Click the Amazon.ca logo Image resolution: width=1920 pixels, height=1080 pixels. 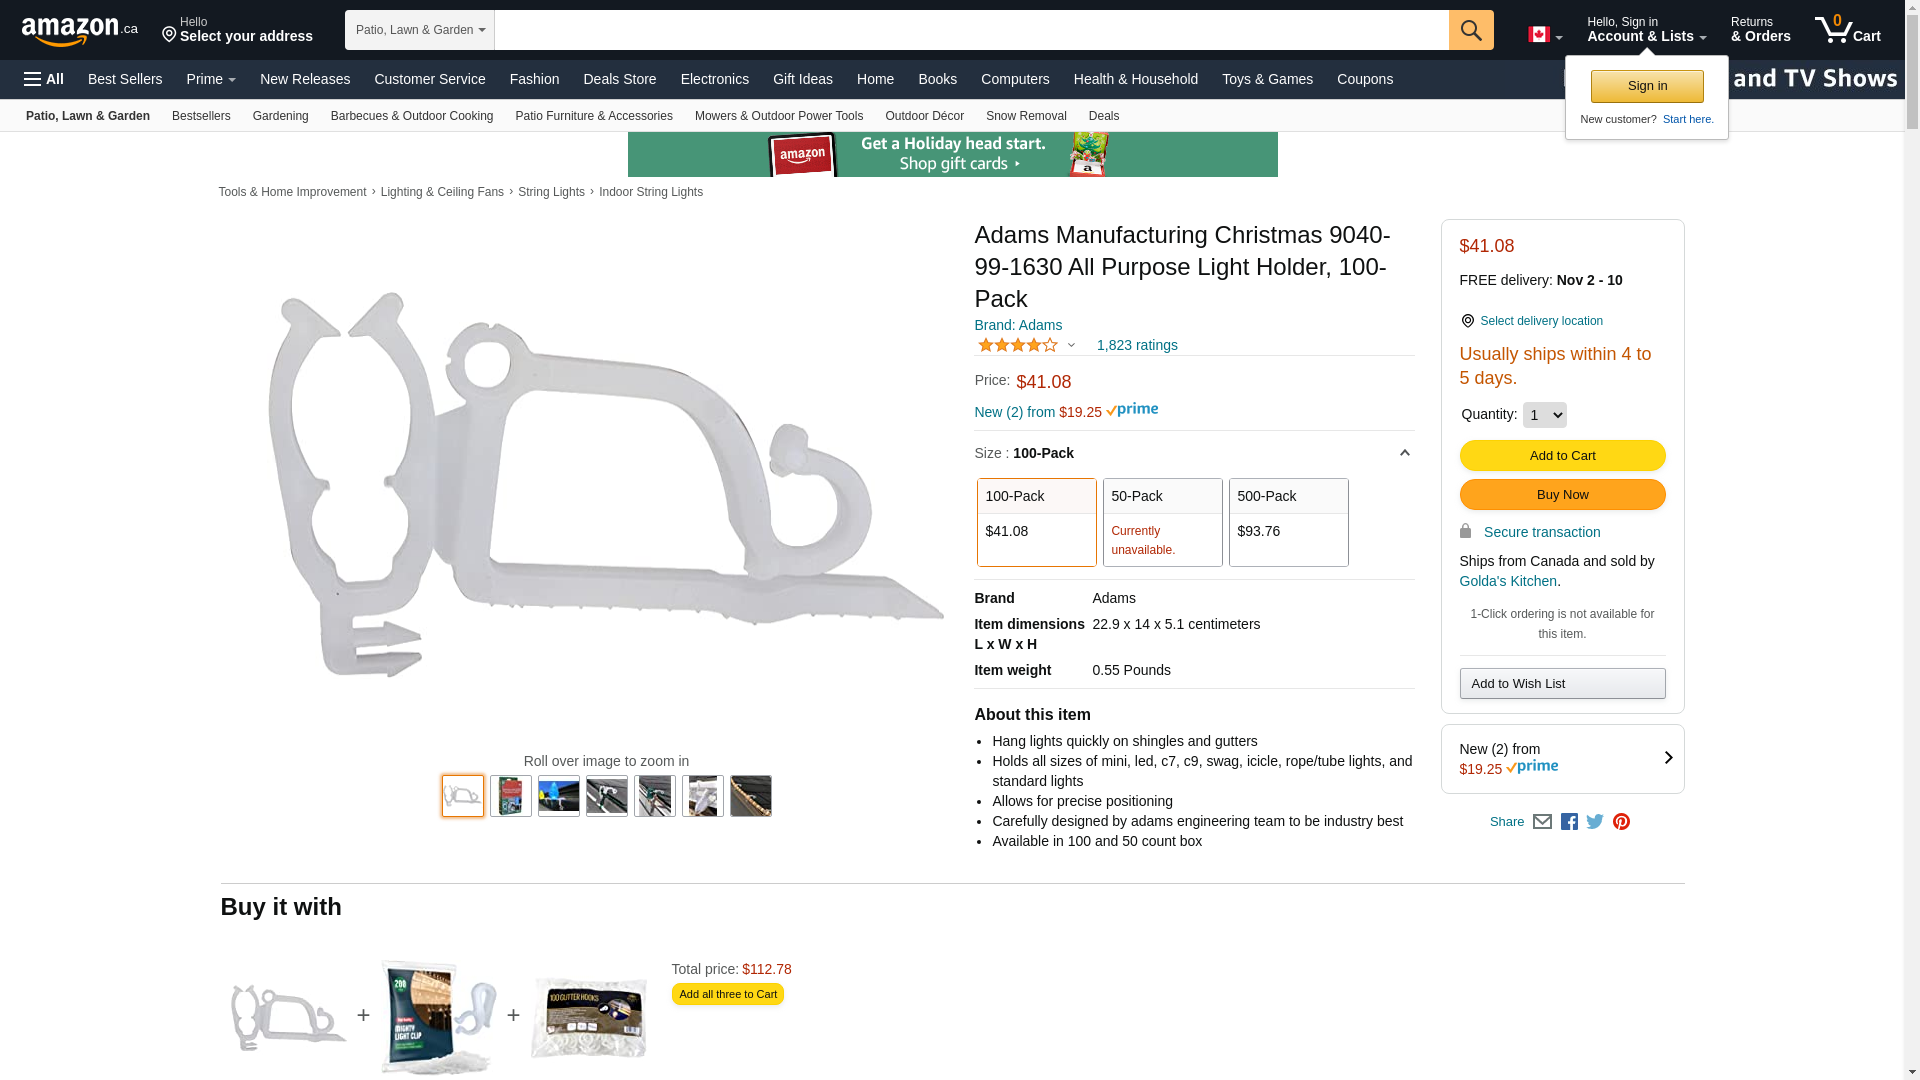(79, 31)
